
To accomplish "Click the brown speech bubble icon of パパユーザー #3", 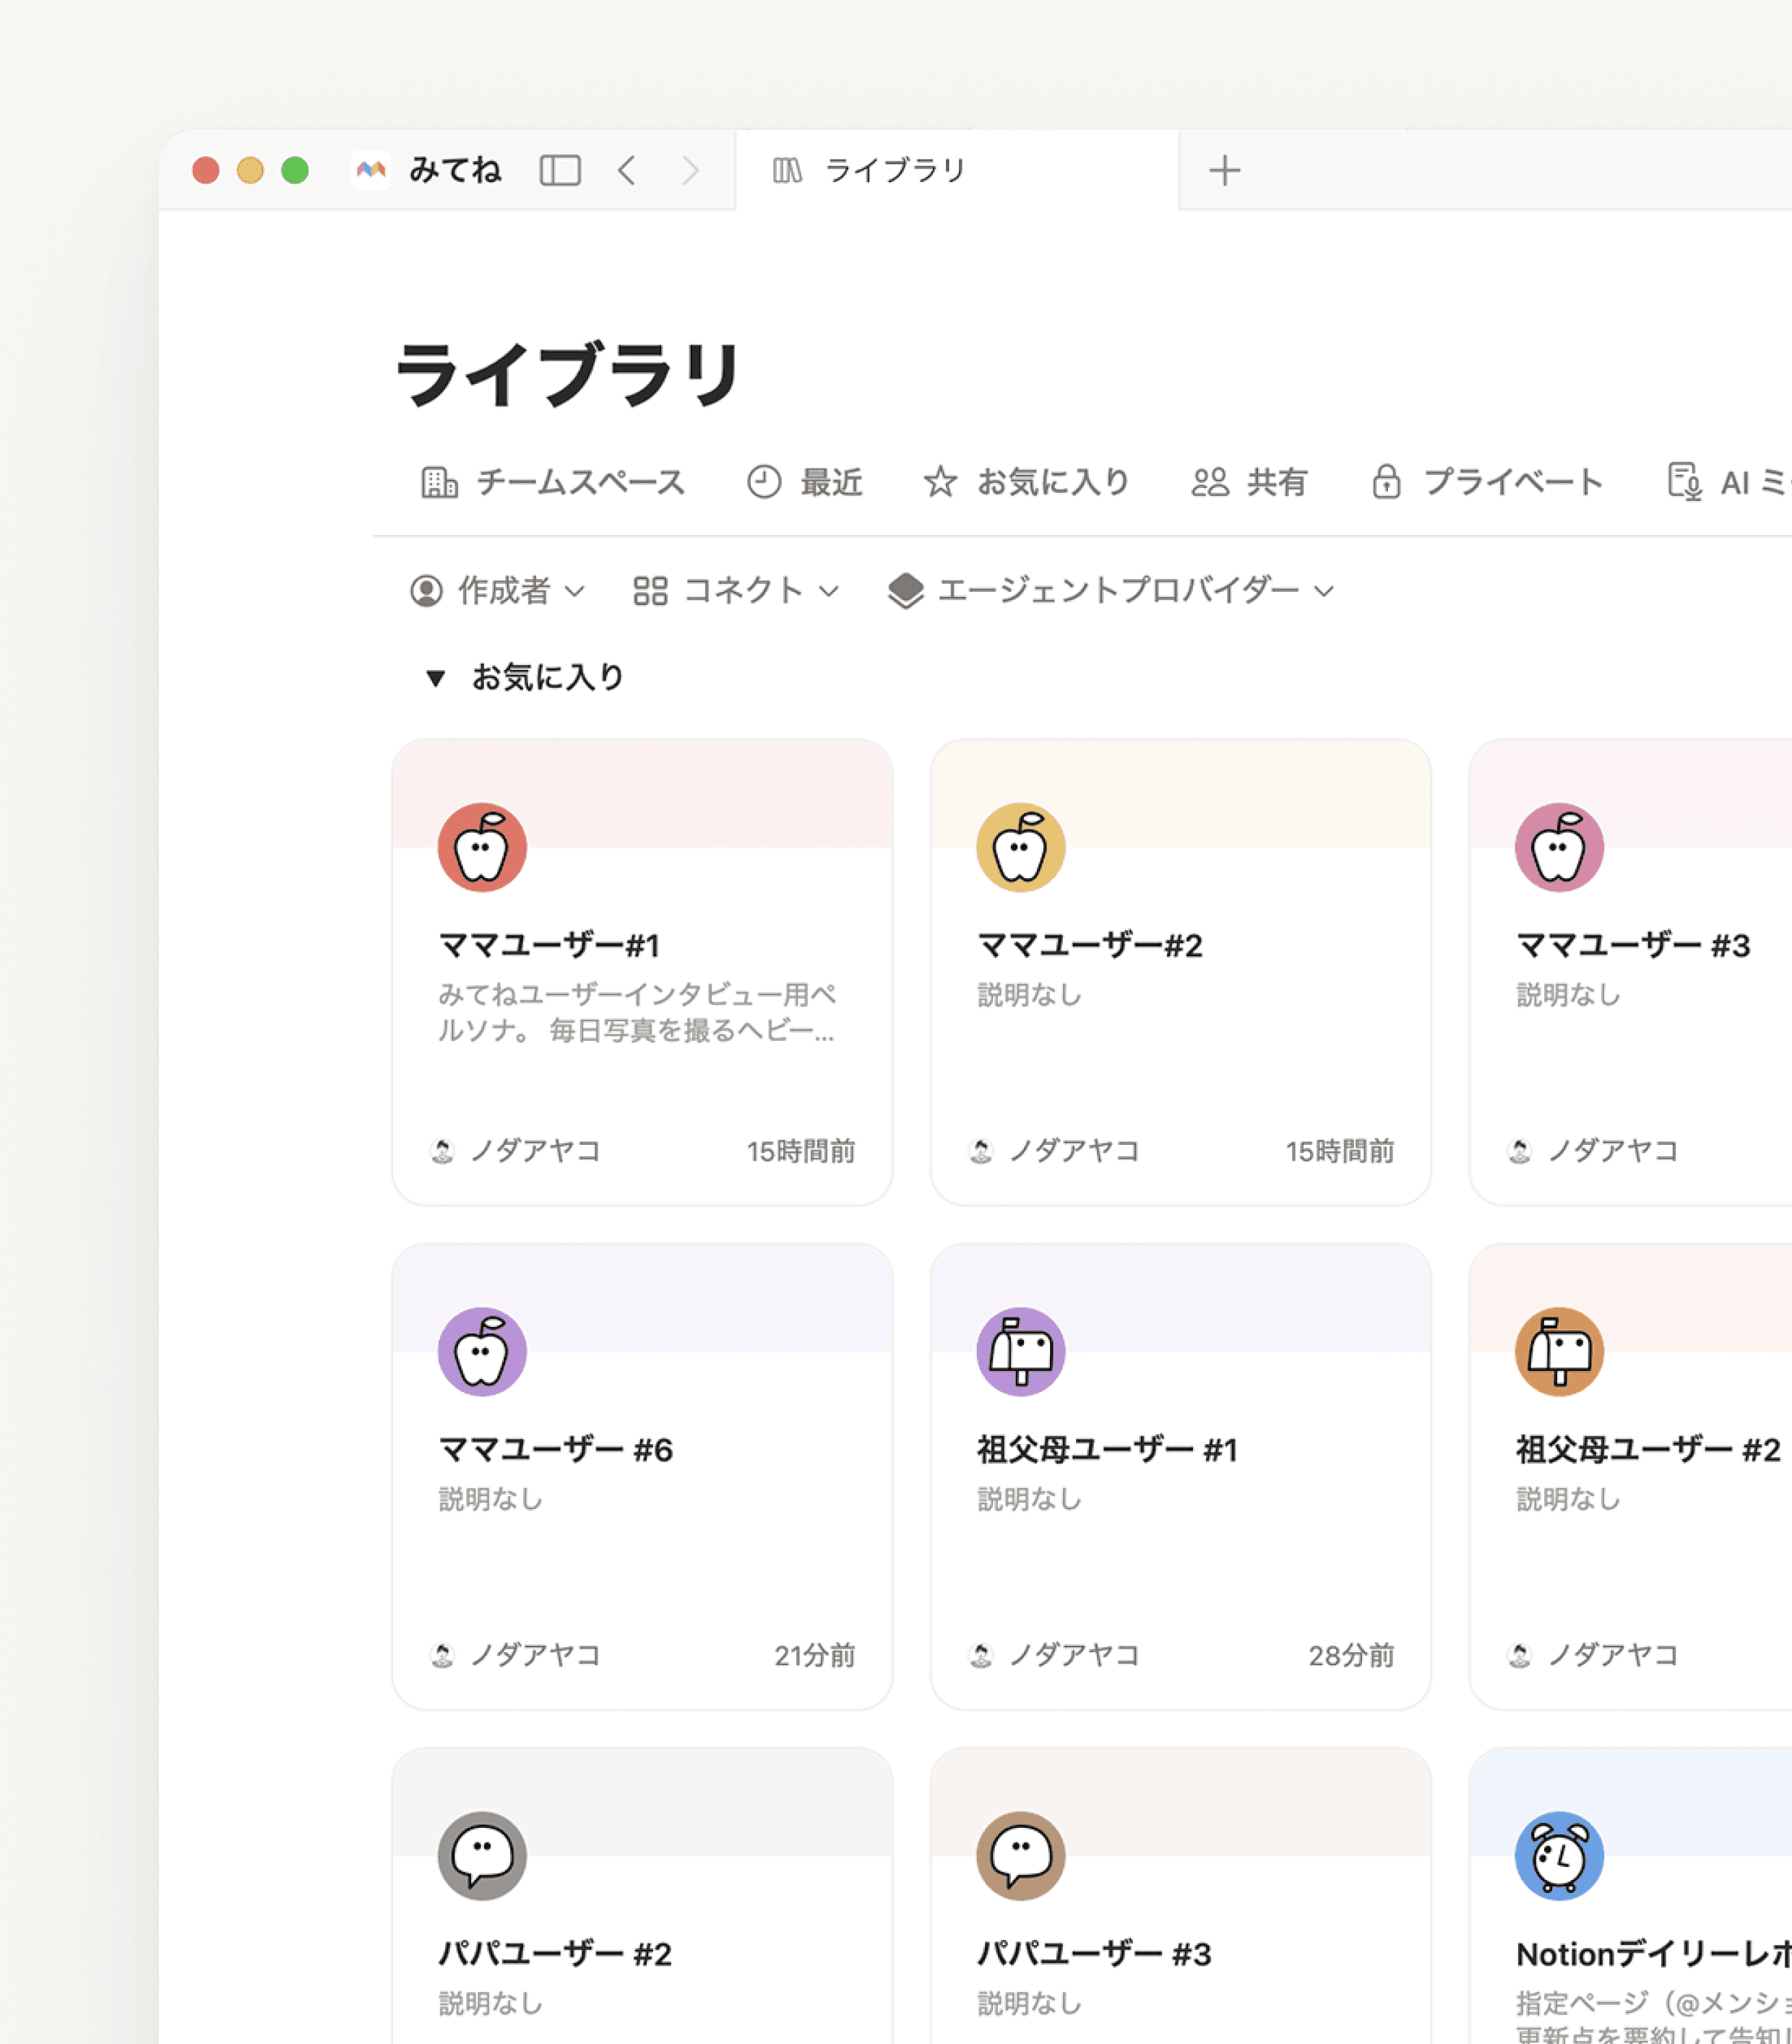I will pos(1020,1855).
